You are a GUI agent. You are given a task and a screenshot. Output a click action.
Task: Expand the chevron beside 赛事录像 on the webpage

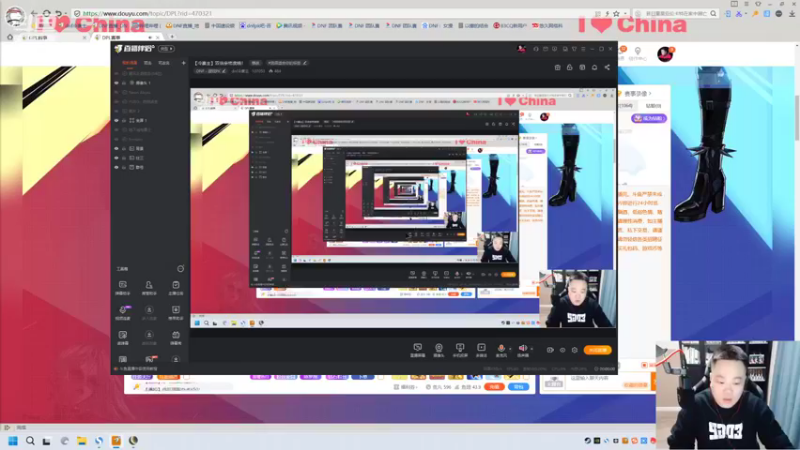coord(650,93)
